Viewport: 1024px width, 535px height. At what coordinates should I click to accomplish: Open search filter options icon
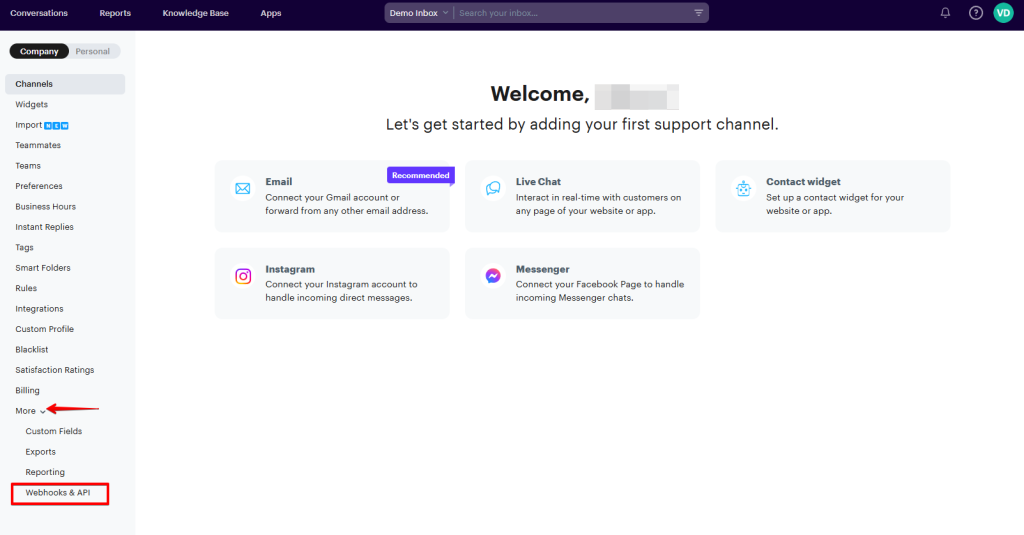(698, 13)
